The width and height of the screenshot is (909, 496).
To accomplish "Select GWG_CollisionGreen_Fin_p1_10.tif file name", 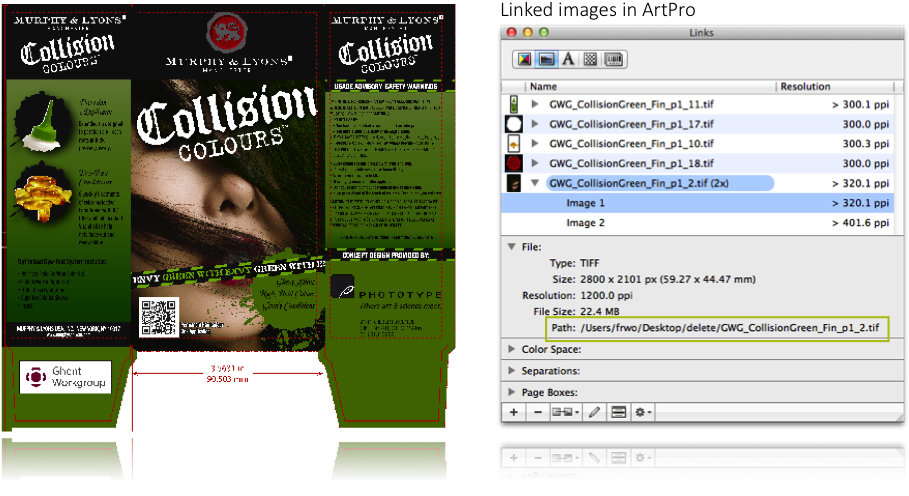I will point(631,144).
